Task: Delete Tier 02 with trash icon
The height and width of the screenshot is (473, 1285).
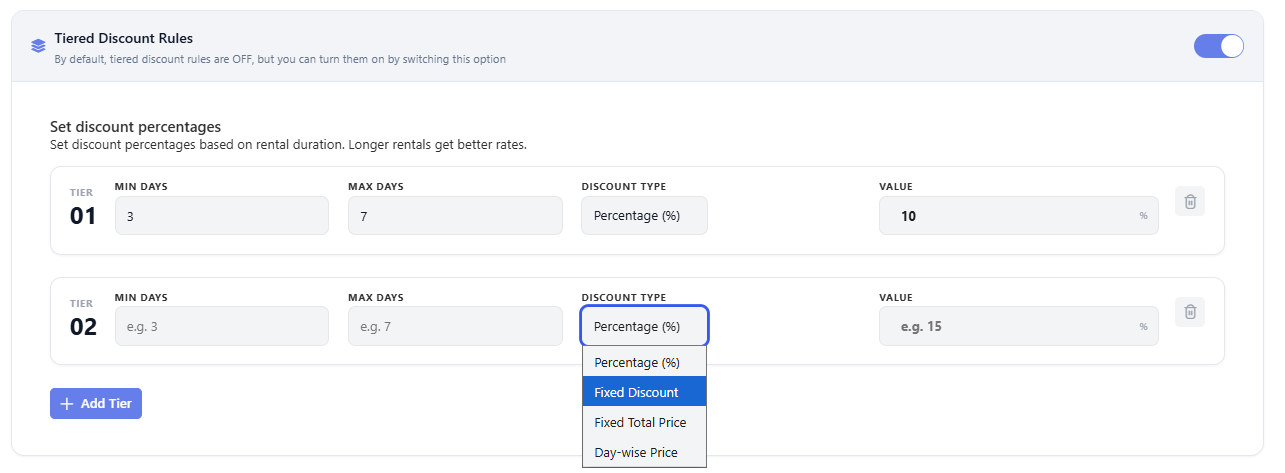Action: click(x=1190, y=312)
